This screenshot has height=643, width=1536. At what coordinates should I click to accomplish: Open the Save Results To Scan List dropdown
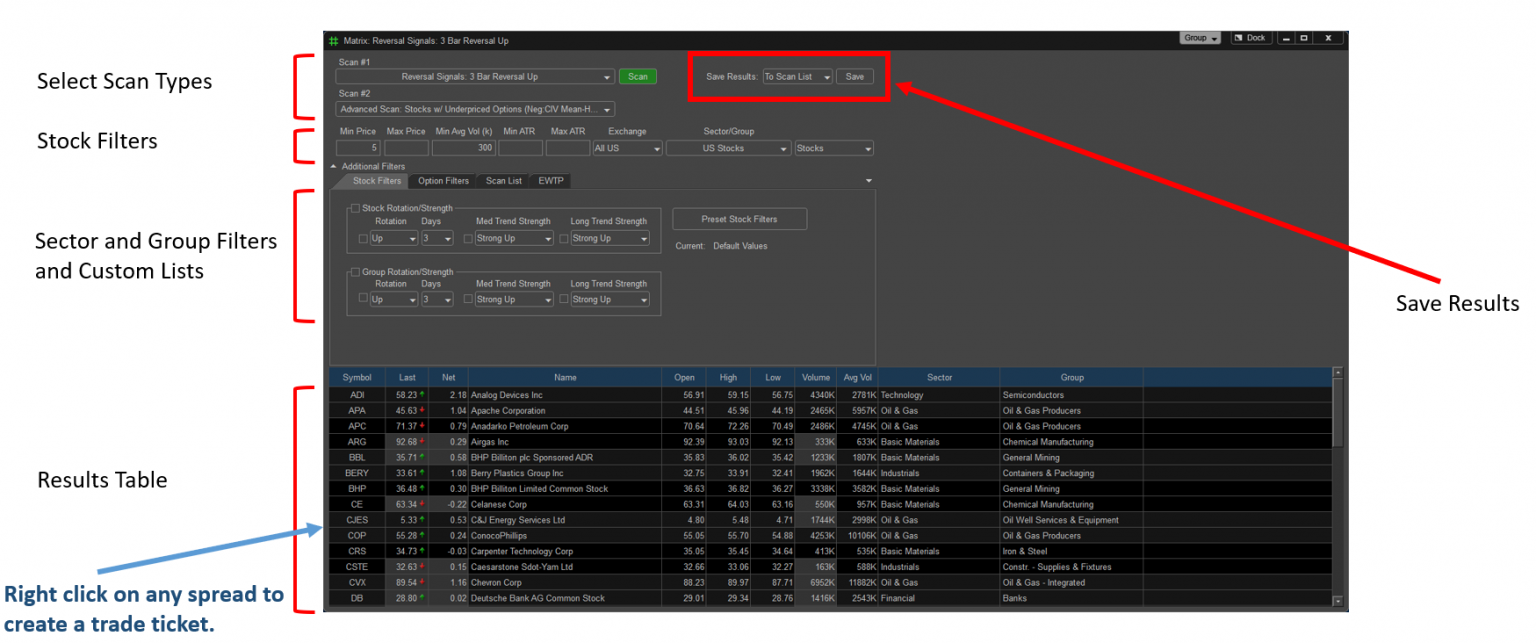796,76
